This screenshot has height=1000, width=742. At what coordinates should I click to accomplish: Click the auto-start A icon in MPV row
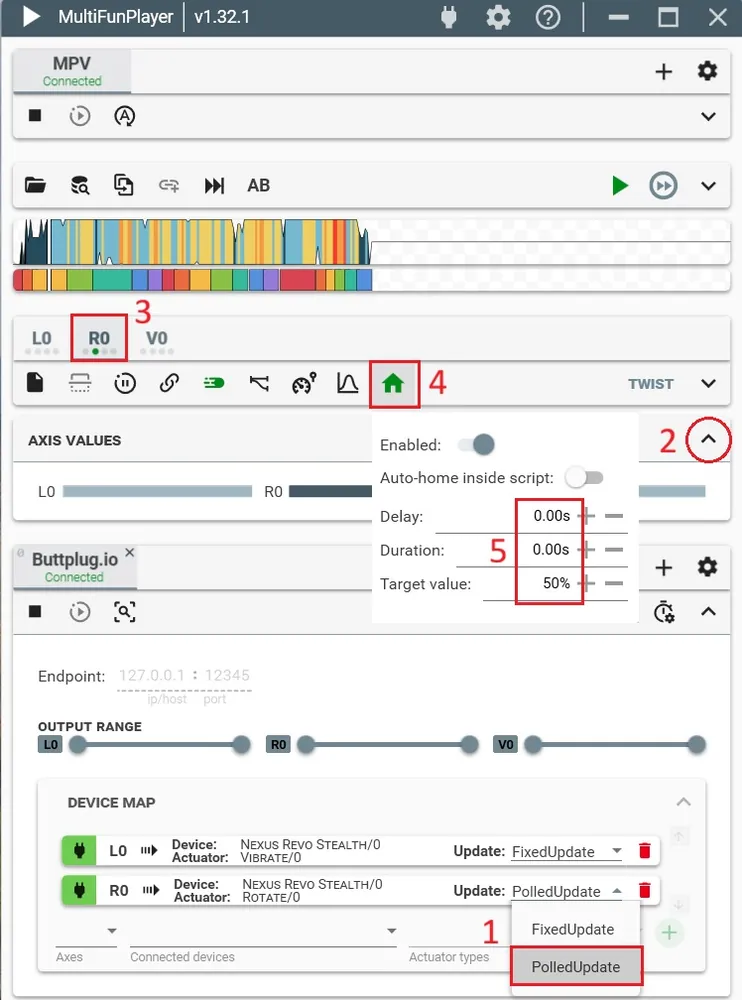point(124,116)
